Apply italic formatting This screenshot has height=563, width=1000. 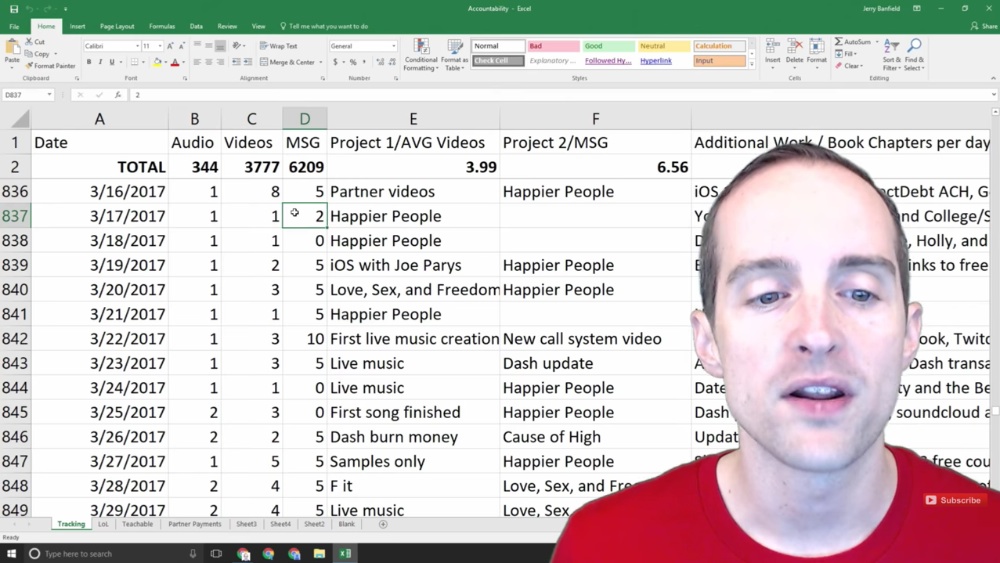click(100, 62)
